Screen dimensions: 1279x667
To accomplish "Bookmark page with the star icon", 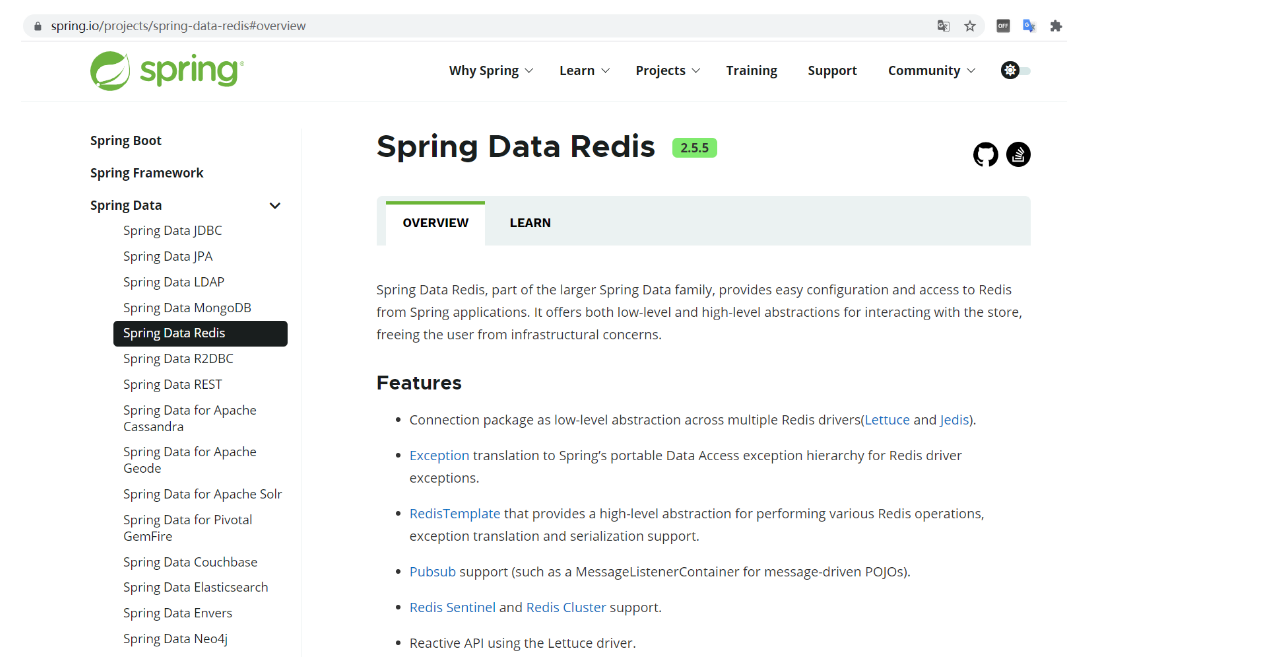I will [969, 26].
